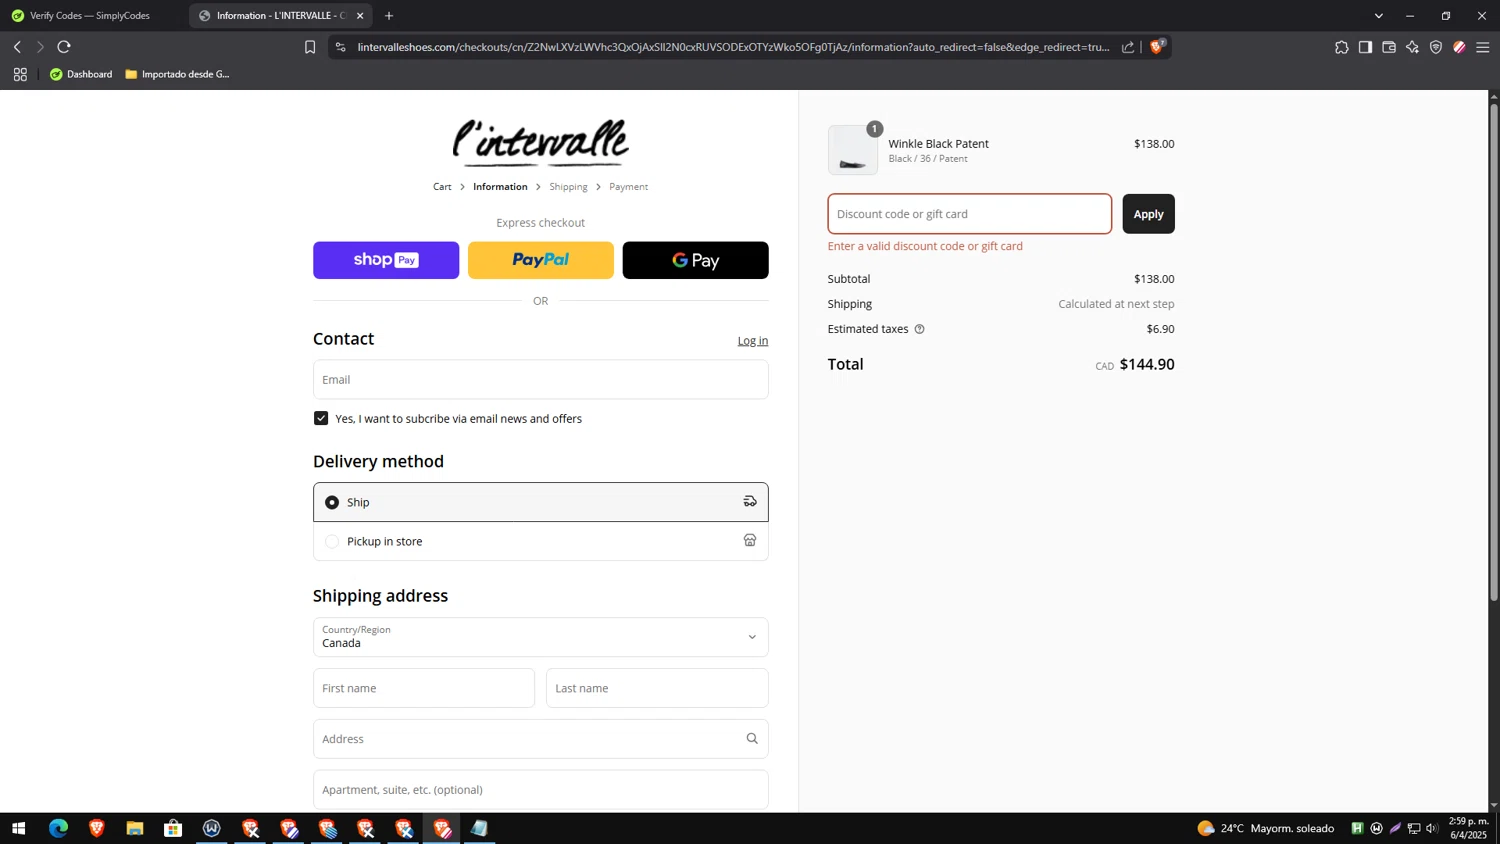Open the taskbar clock and date
Image resolution: width=1500 pixels, height=844 pixels.
tap(1469, 828)
